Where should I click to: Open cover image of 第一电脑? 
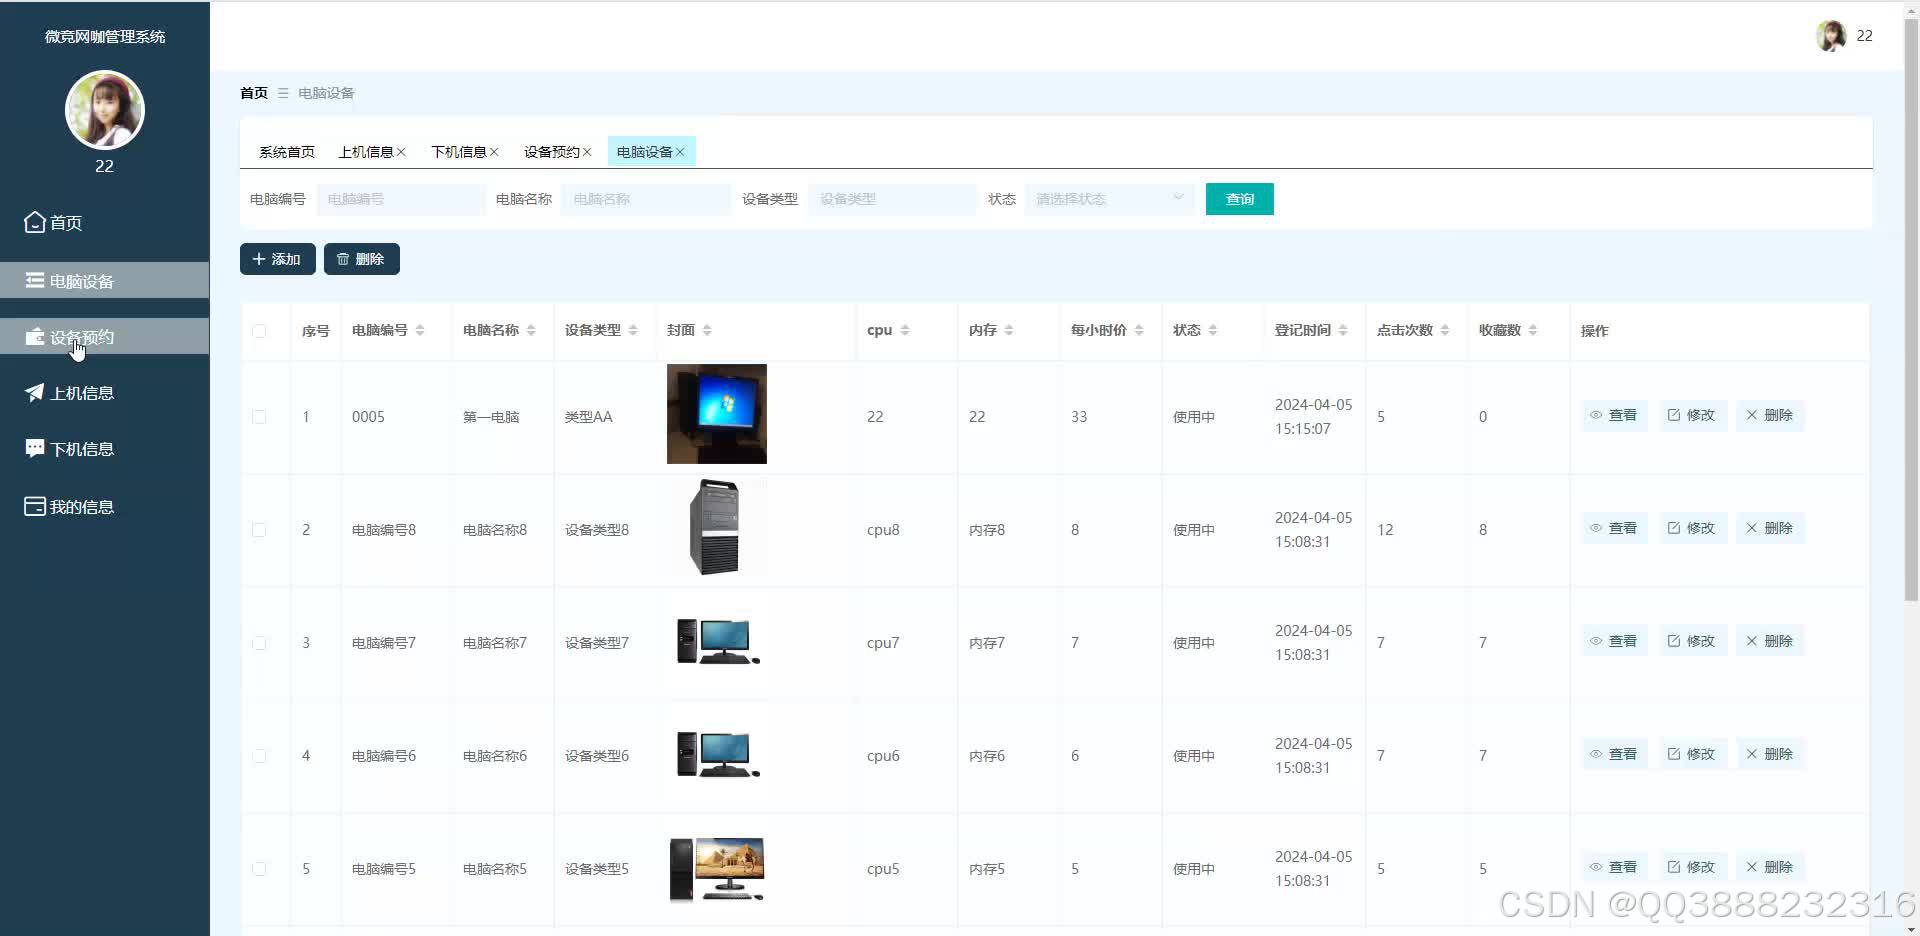pos(717,414)
